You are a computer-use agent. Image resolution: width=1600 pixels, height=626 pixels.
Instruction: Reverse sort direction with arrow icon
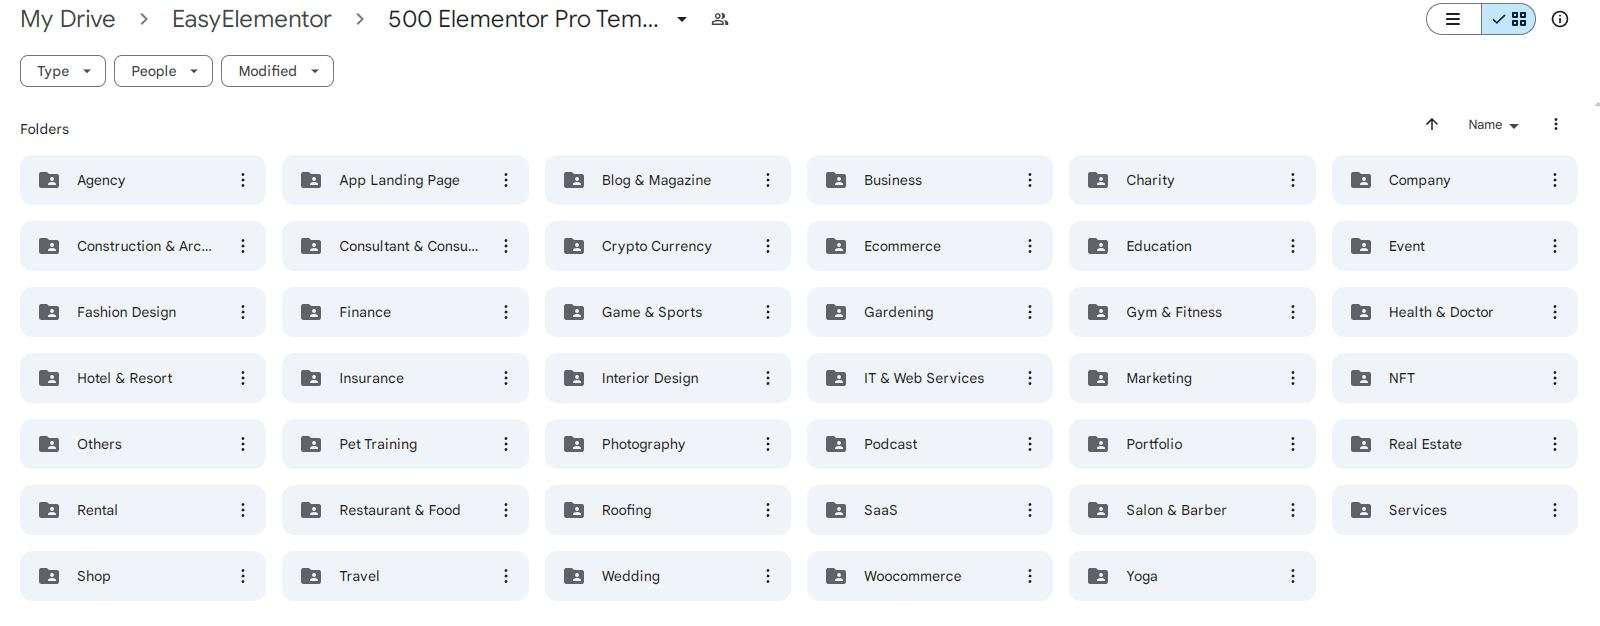pyautogui.click(x=1432, y=124)
